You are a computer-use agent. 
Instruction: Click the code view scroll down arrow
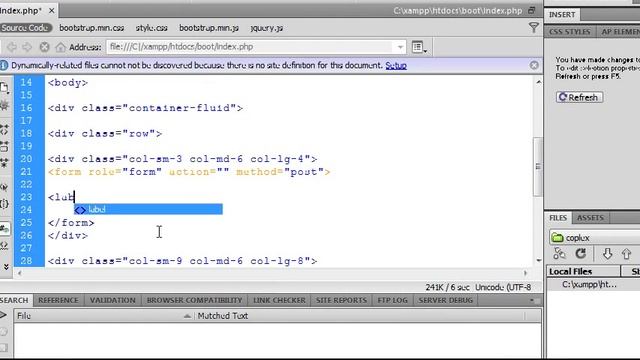(x=538, y=260)
